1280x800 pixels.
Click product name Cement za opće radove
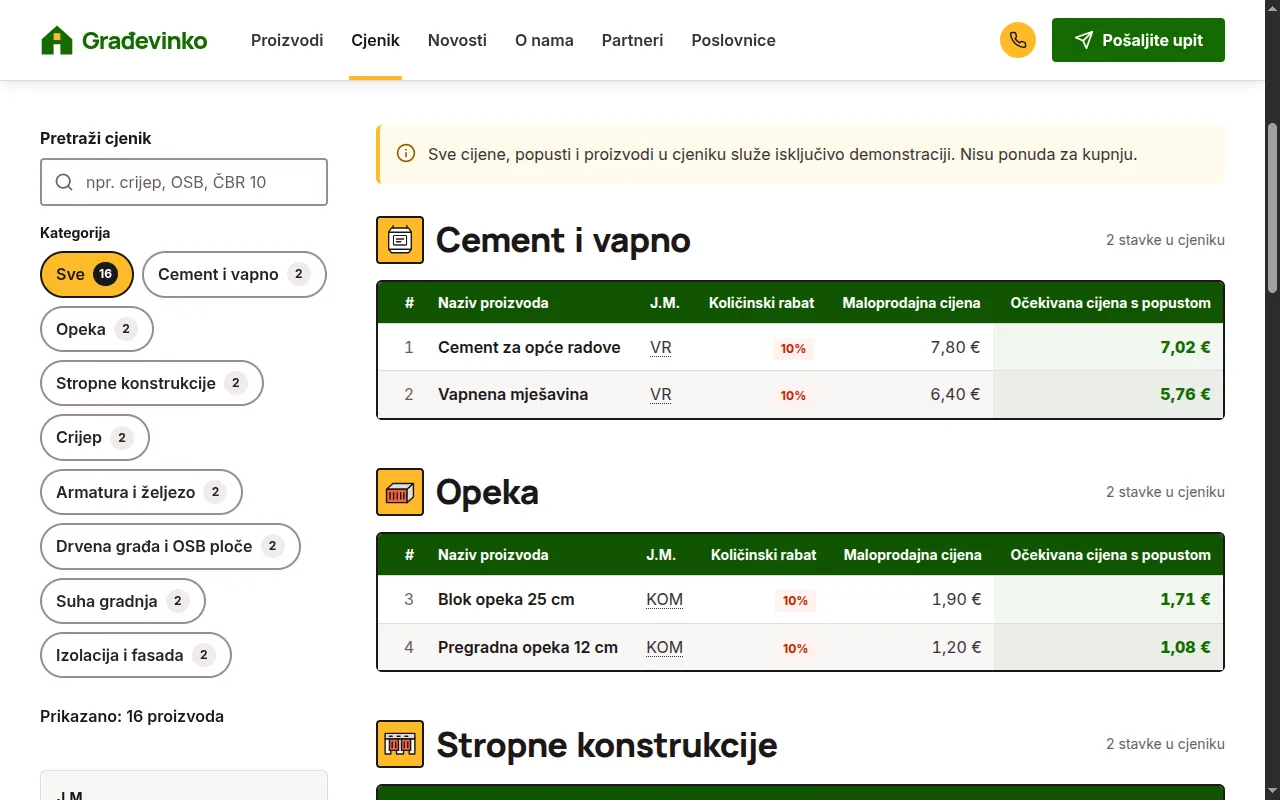coord(529,347)
